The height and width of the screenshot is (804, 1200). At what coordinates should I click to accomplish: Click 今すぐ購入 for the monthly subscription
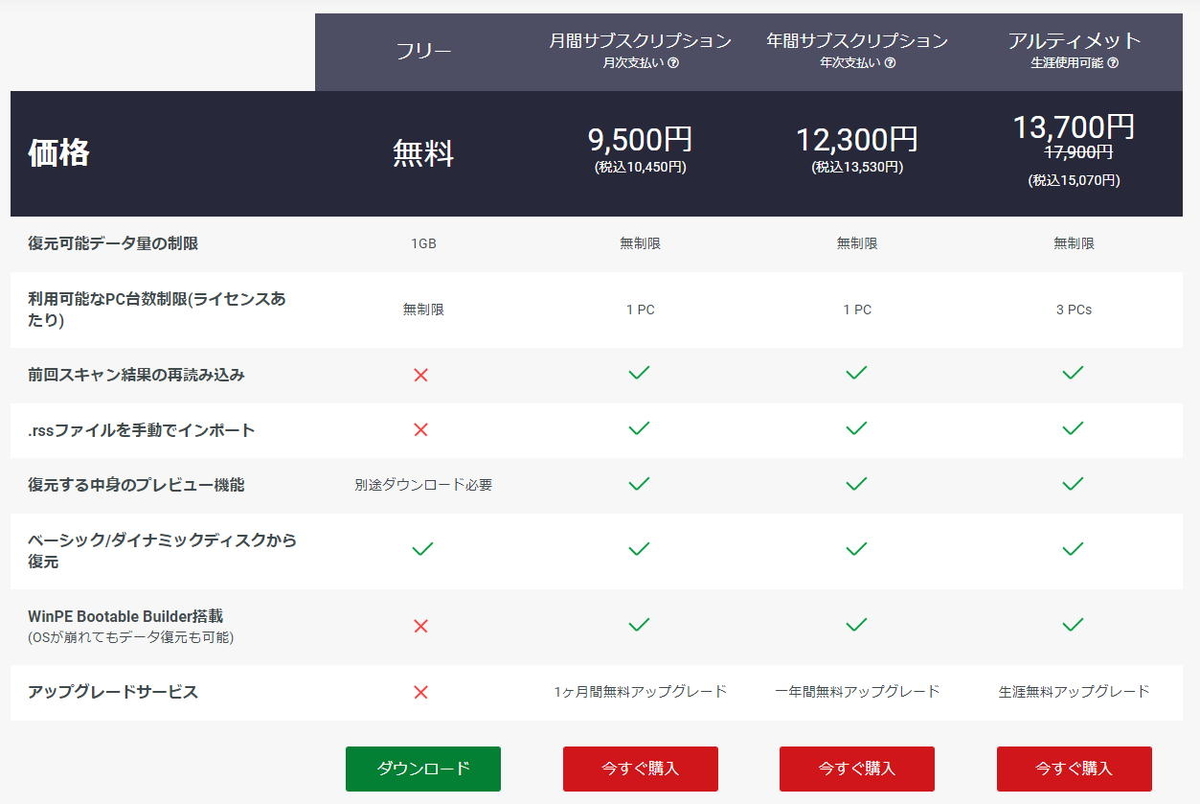(x=639, y=769)
